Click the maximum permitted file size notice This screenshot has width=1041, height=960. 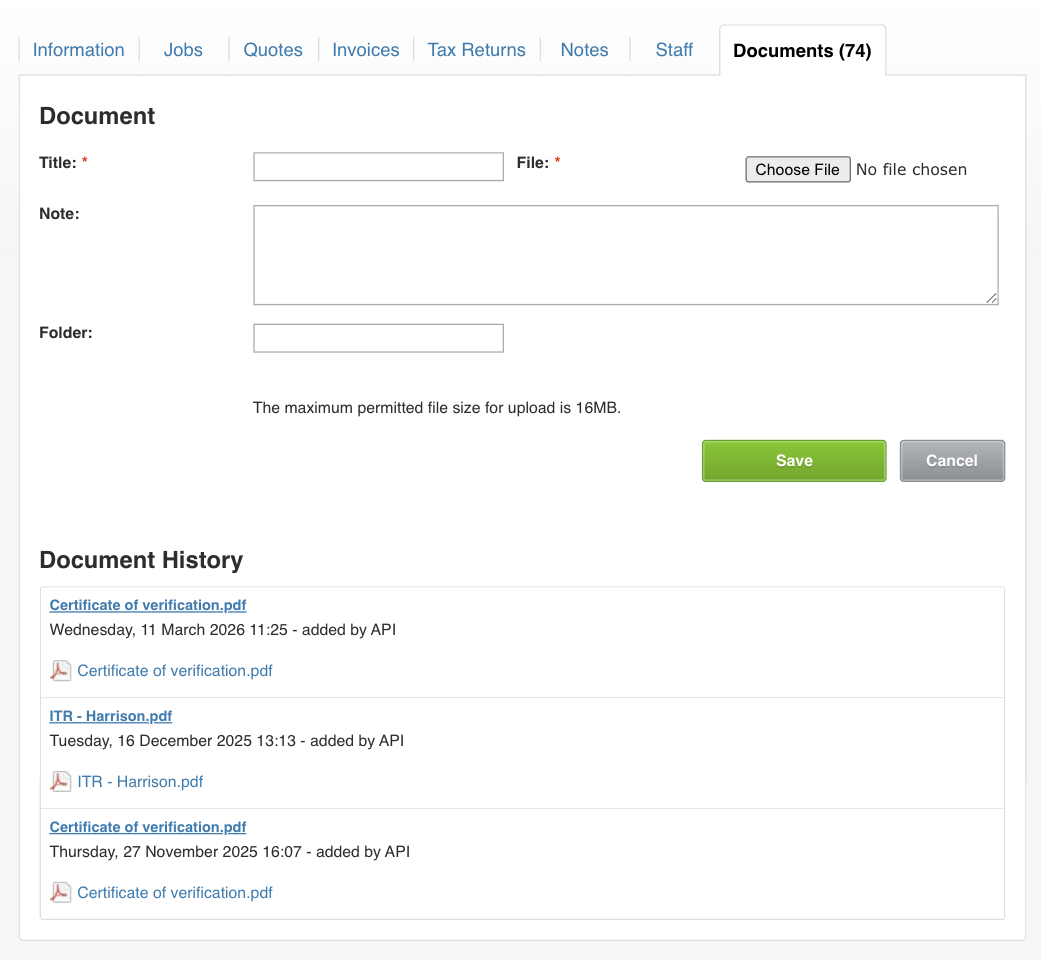point(437,408)
